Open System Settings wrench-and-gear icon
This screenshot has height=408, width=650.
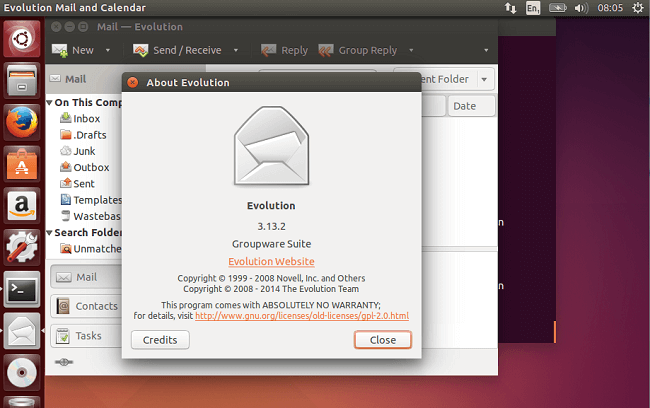(x=22, y=248)
